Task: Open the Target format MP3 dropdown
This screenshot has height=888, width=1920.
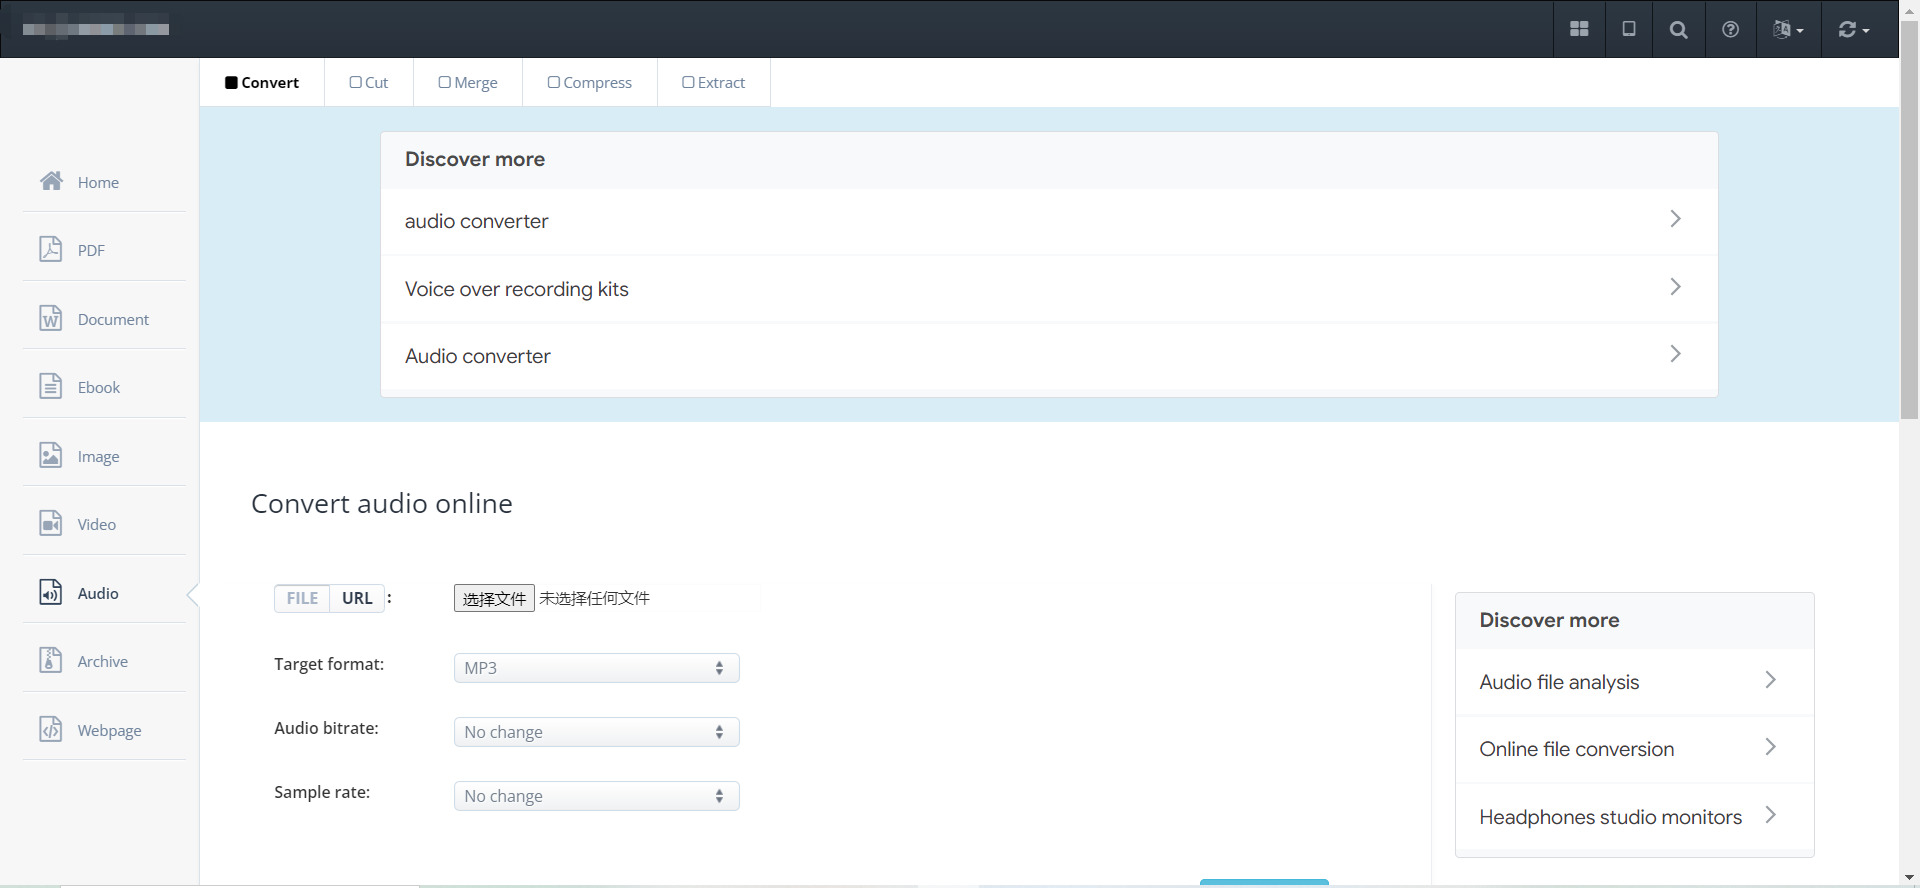Action: 596,668
